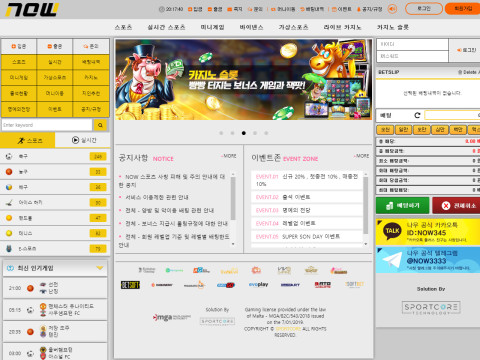Open the live casino menu item
This screenshot has width=480, height=360.
click(x=342, y=27)
